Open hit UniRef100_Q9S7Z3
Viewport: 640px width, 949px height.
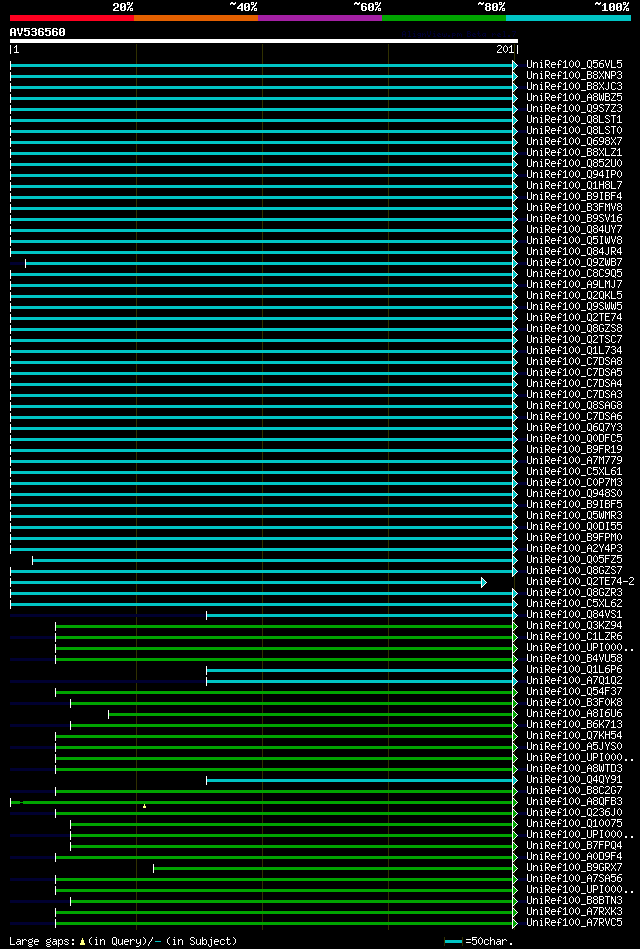tap(575, 108)
